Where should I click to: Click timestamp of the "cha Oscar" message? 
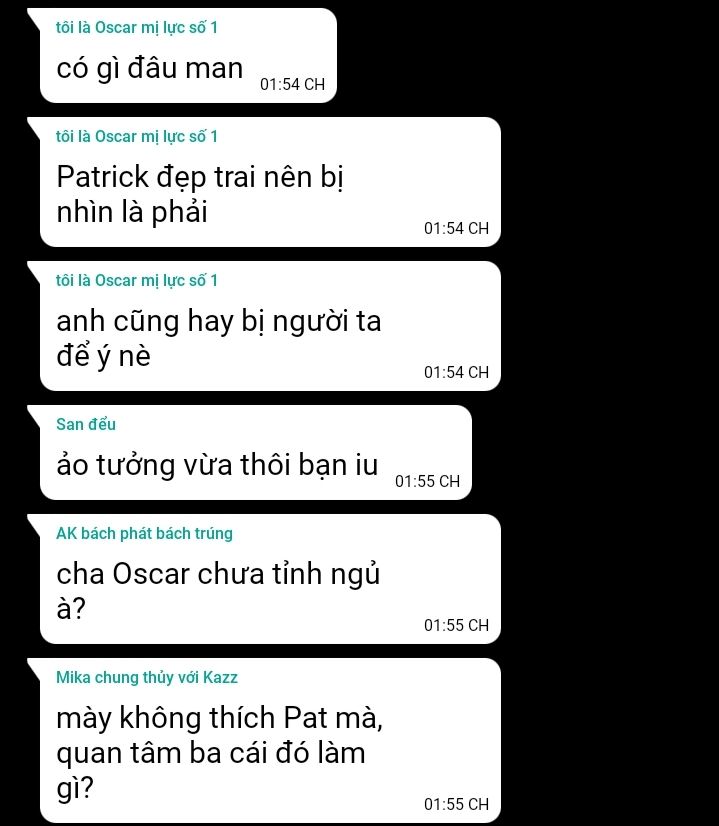456,625
